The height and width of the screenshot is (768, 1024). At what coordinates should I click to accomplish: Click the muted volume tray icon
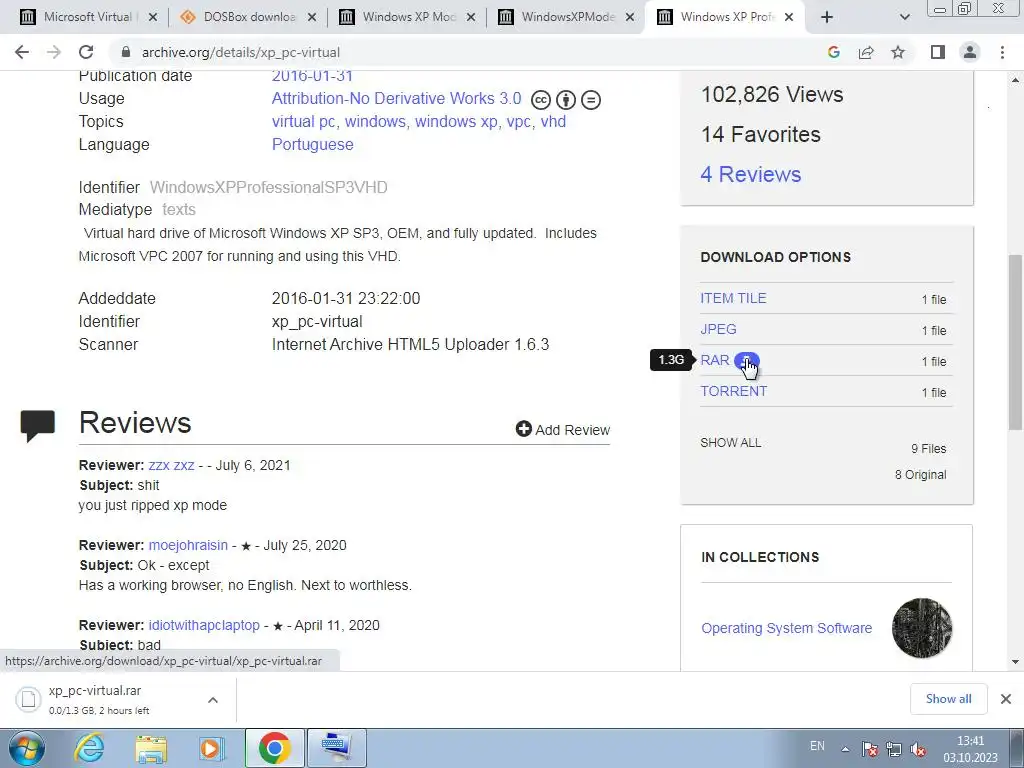click(x=918, y=749)
